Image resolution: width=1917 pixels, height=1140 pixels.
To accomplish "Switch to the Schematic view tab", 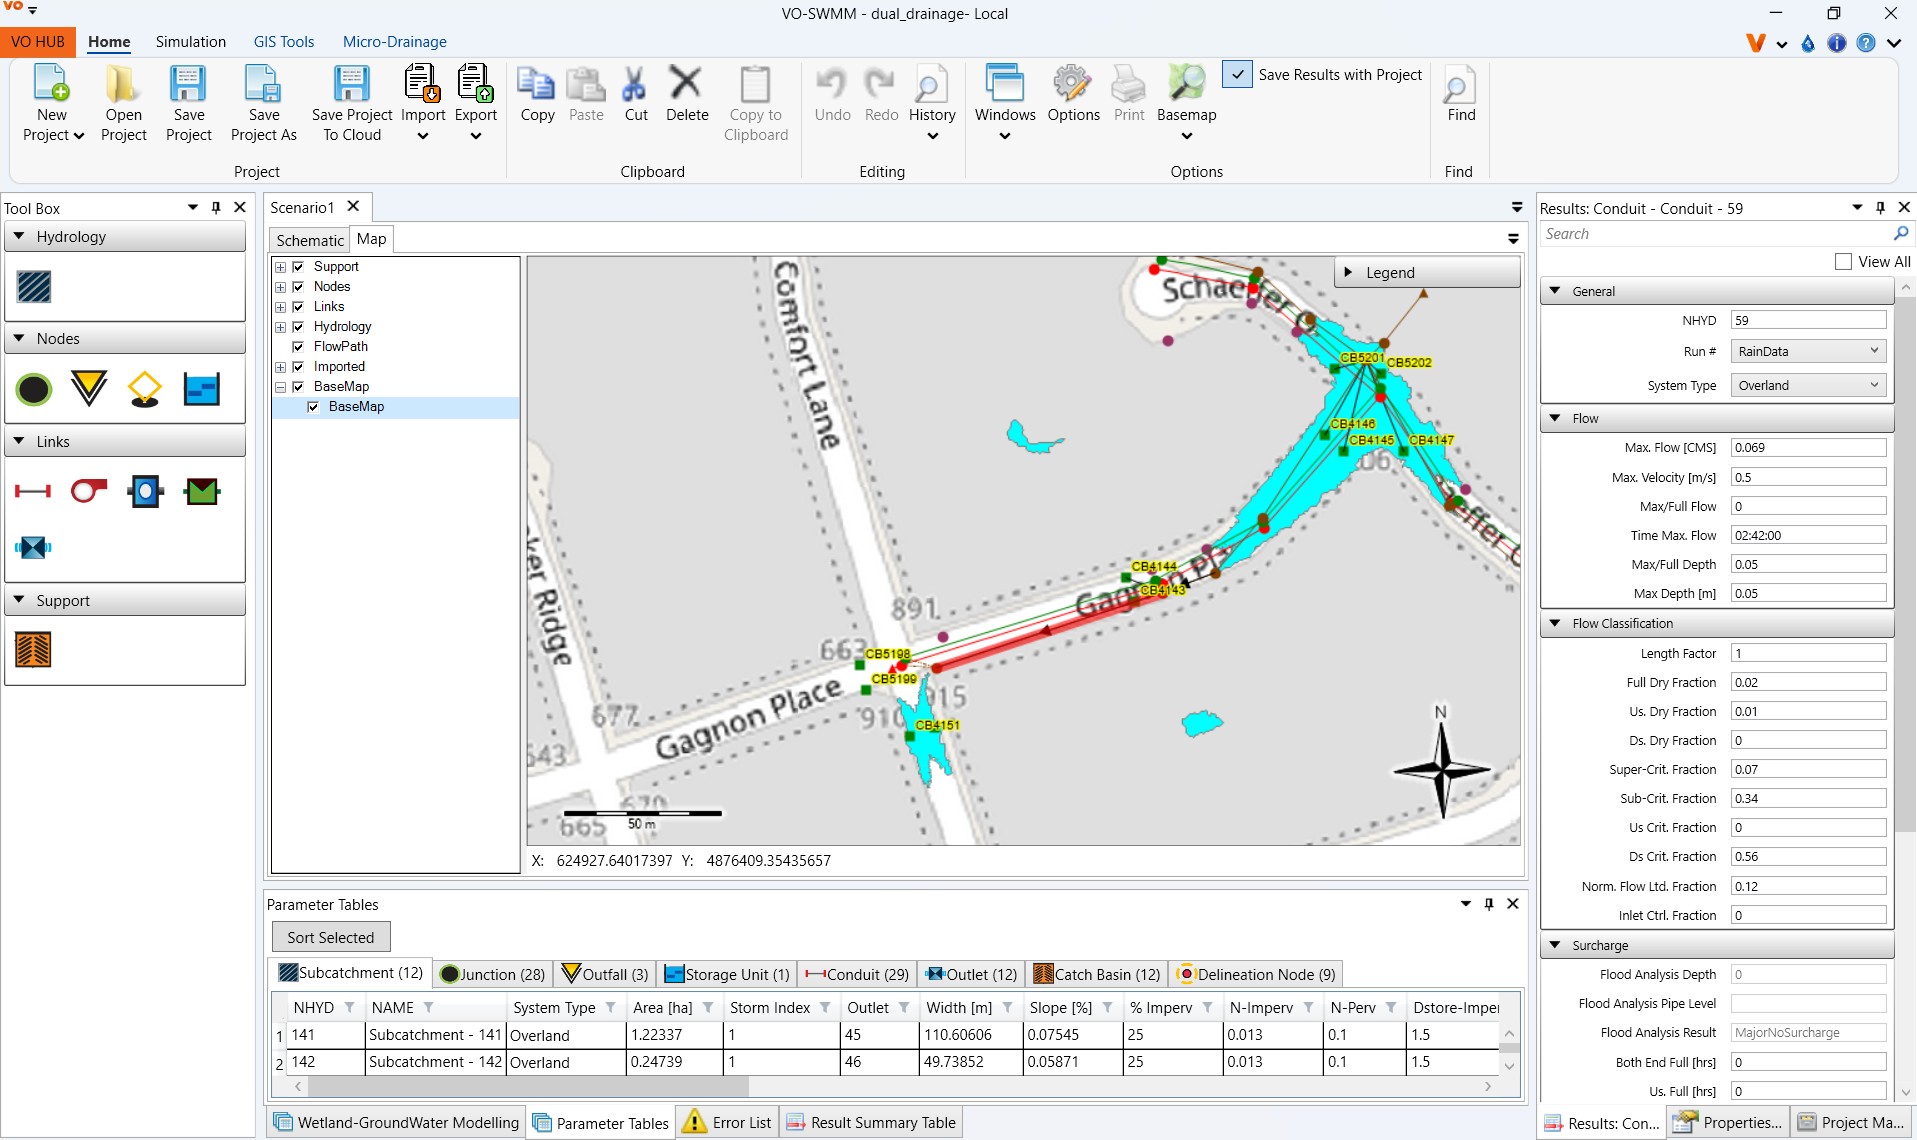I will click(310, 240).
